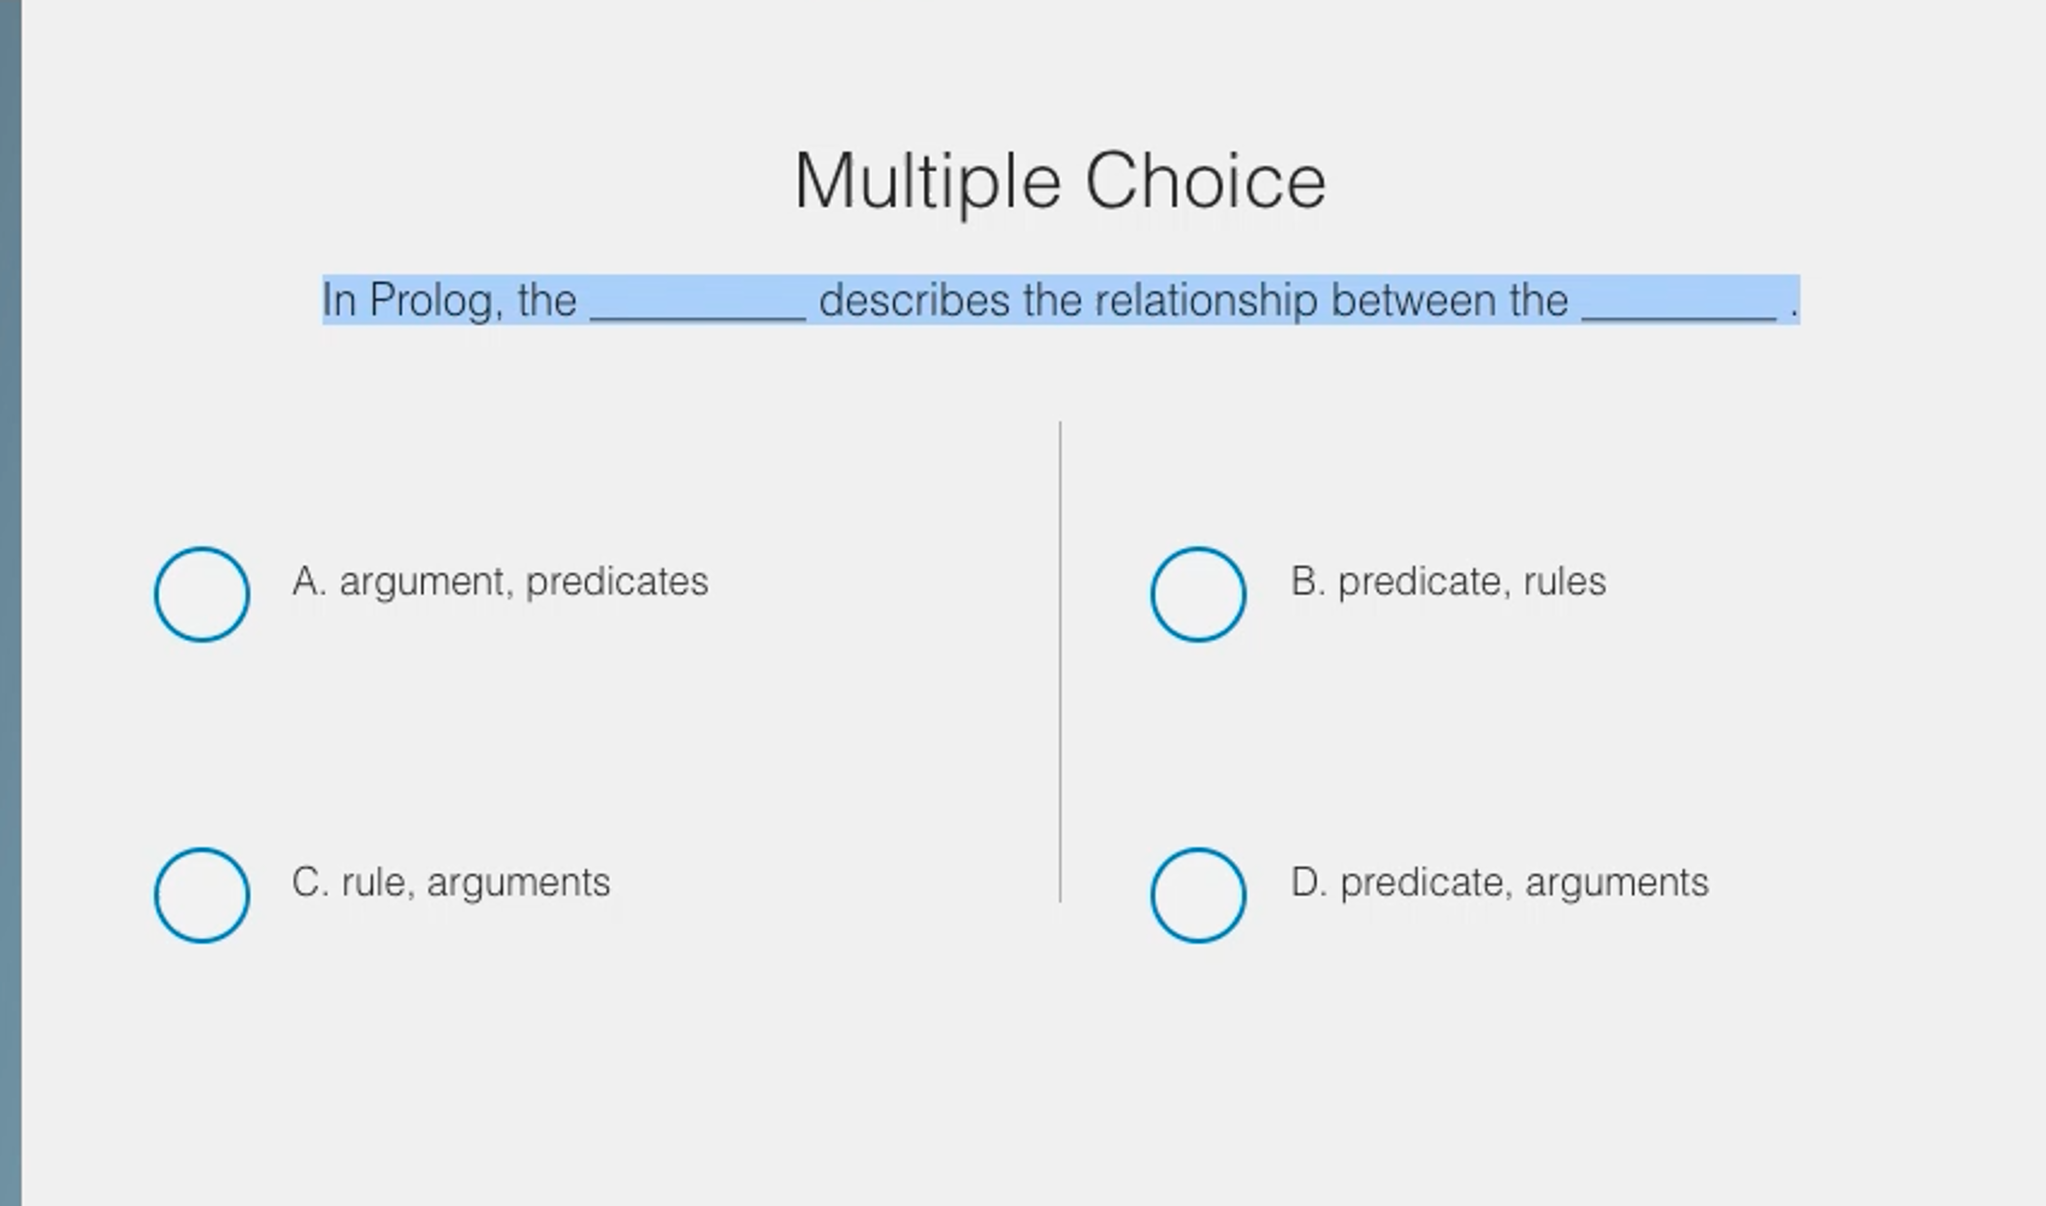2046x1206 pixels.
Task: Click the "C. rule, arguments" answer text
Action: point(451,883)
